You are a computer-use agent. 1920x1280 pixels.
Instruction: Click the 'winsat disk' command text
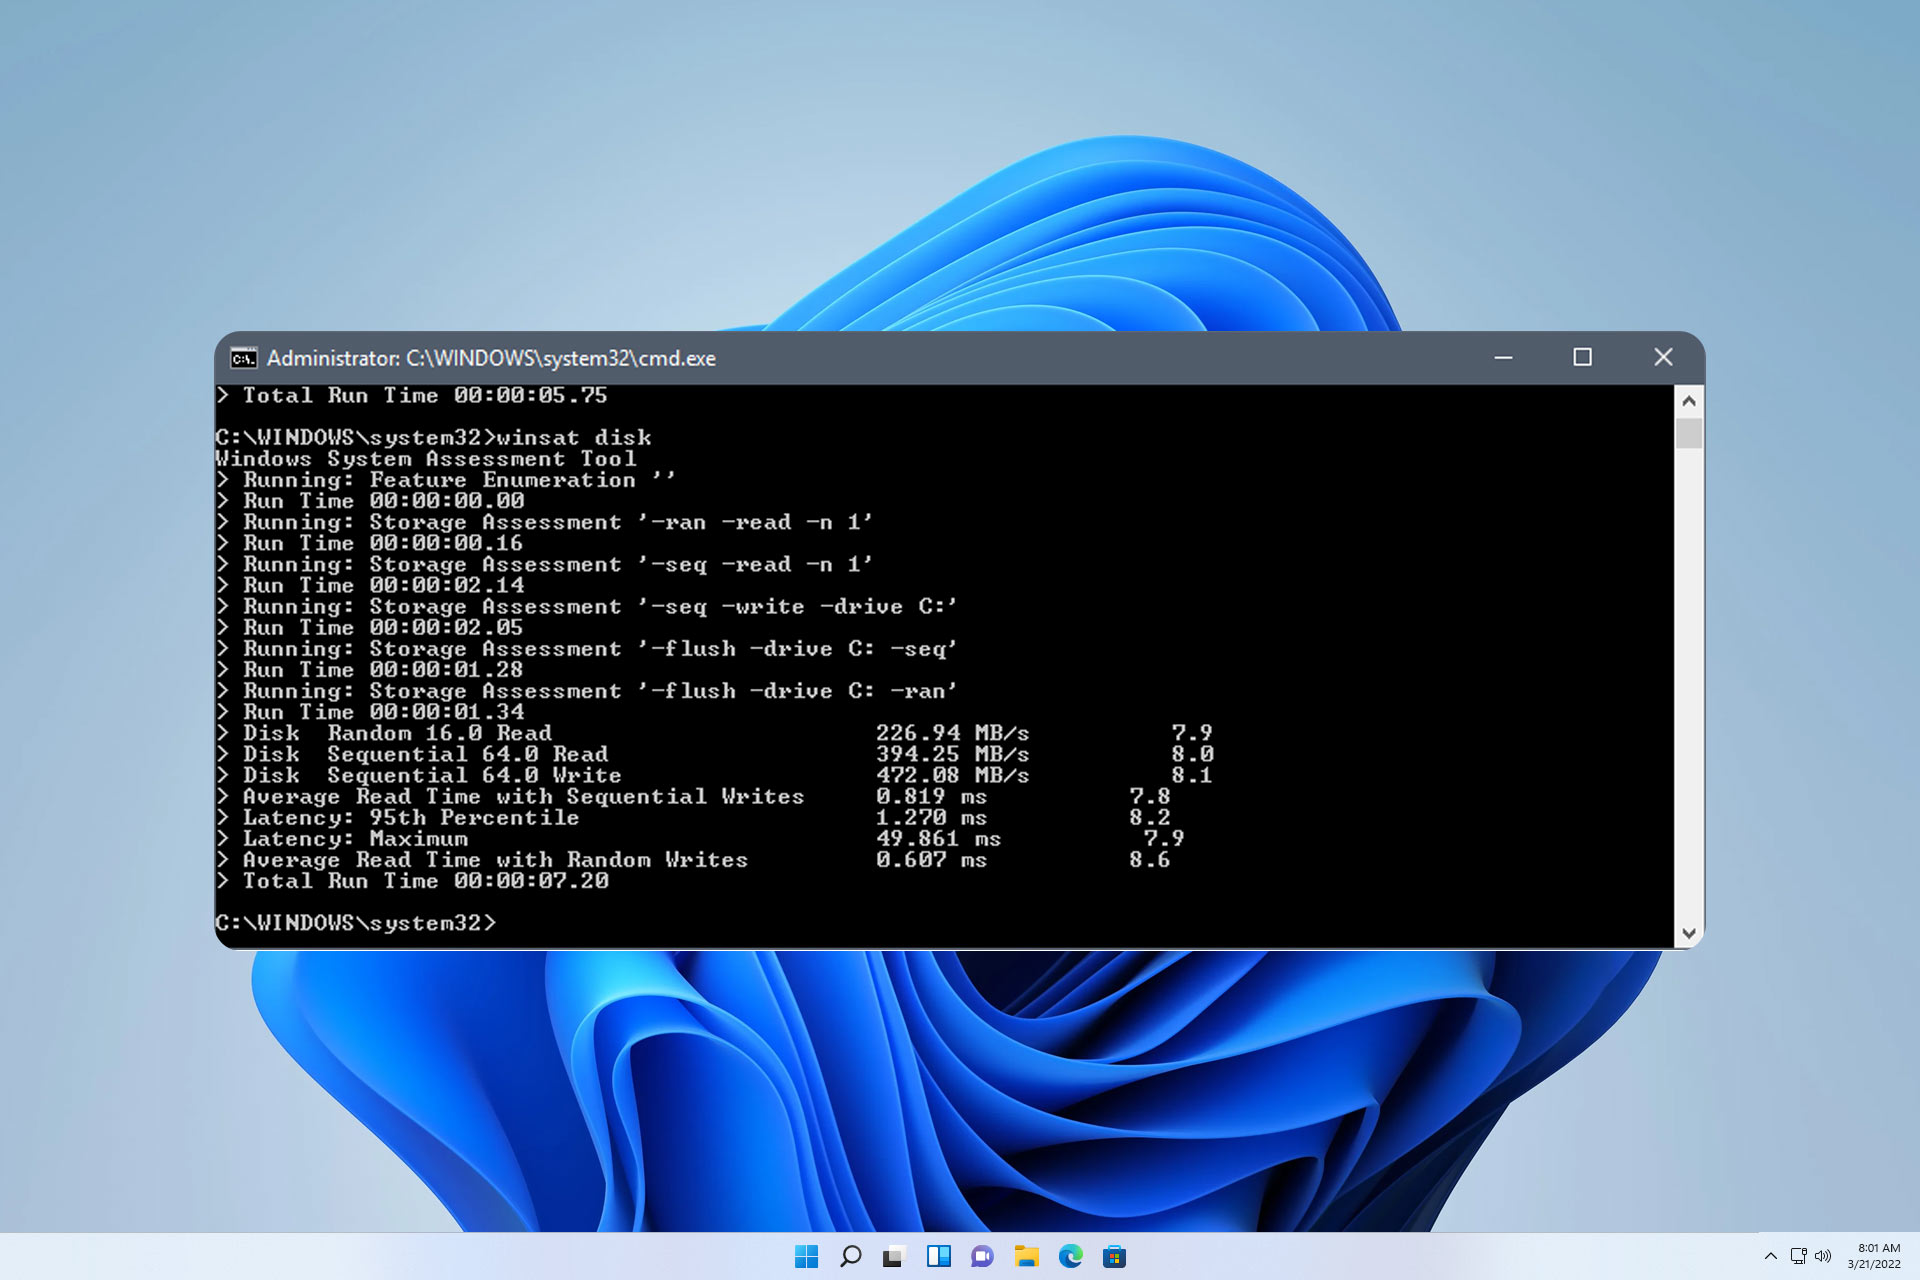(x=574, y=438)
